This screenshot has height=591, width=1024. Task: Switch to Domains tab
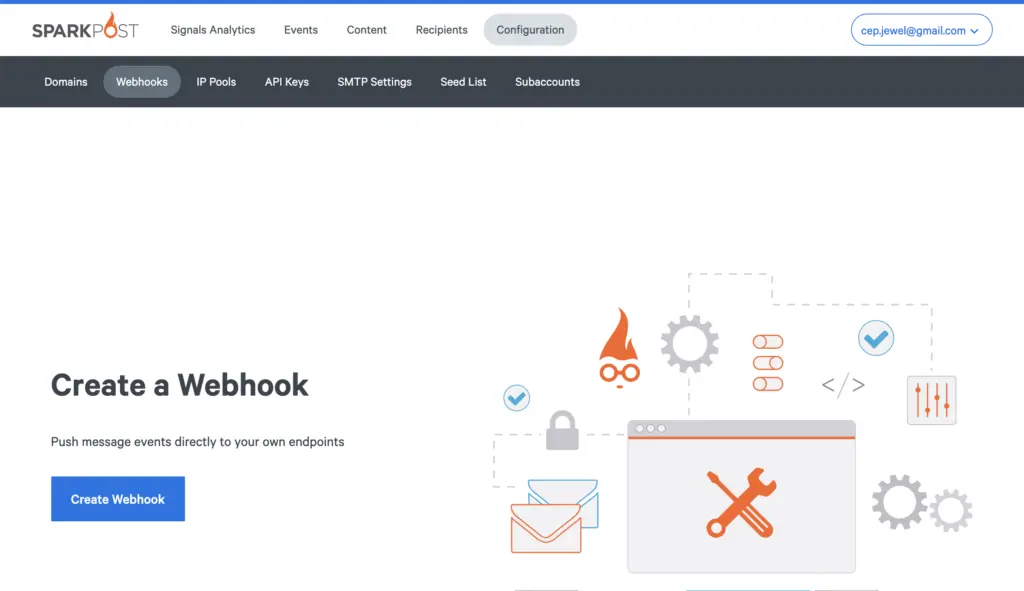click(x=66, y=82)
